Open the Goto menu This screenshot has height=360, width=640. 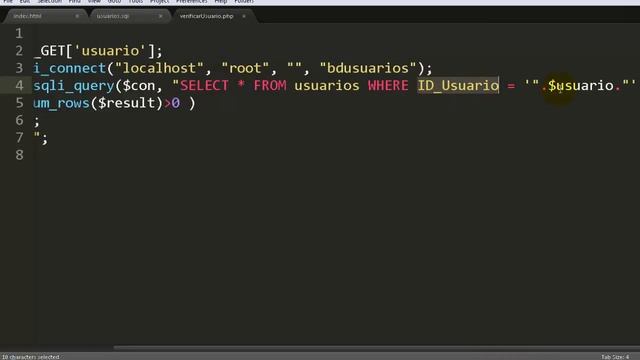114,2
